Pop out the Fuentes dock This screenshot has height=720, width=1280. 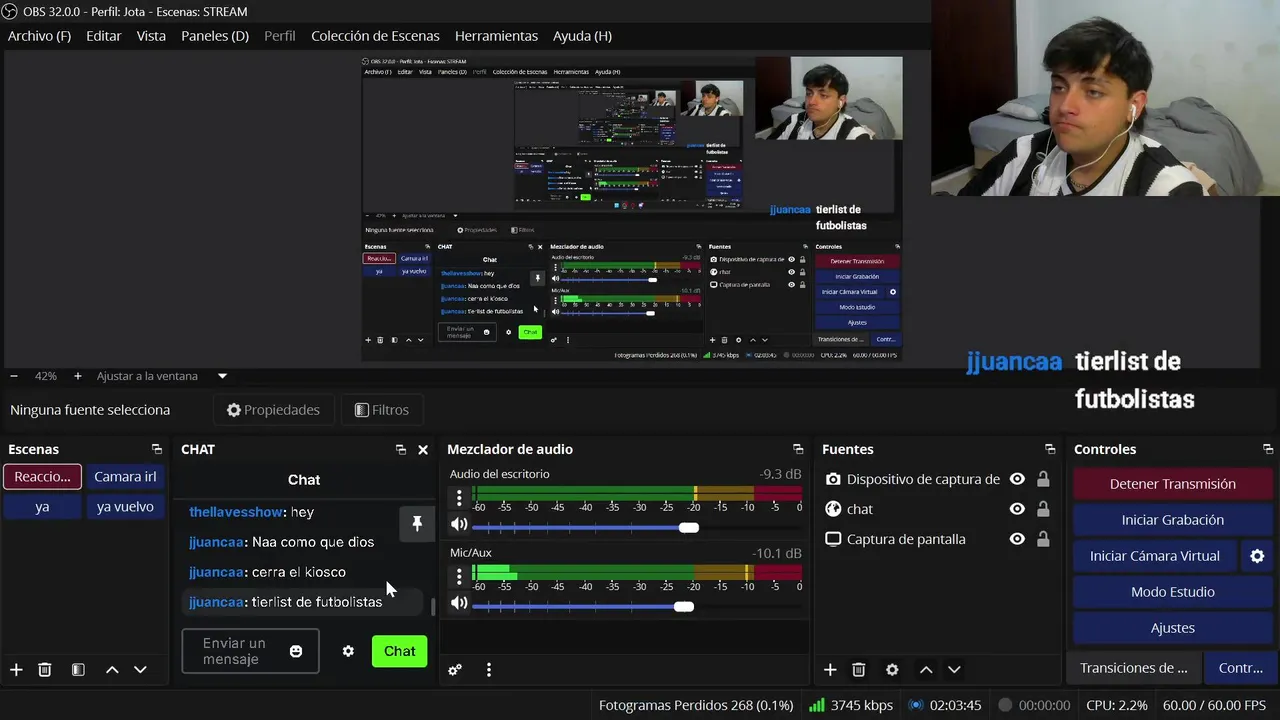tap(1050, 450)
